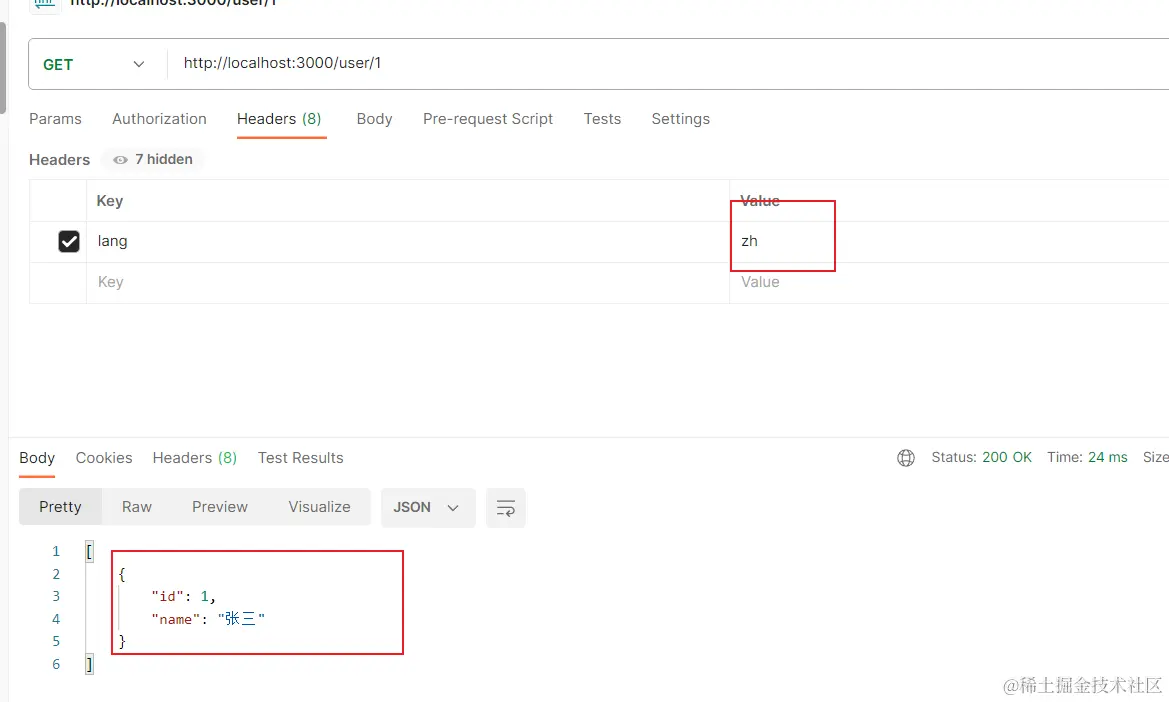Click the empty Value placeholder field
Viewport: 1169px width, 702px height.
[948, 282]
